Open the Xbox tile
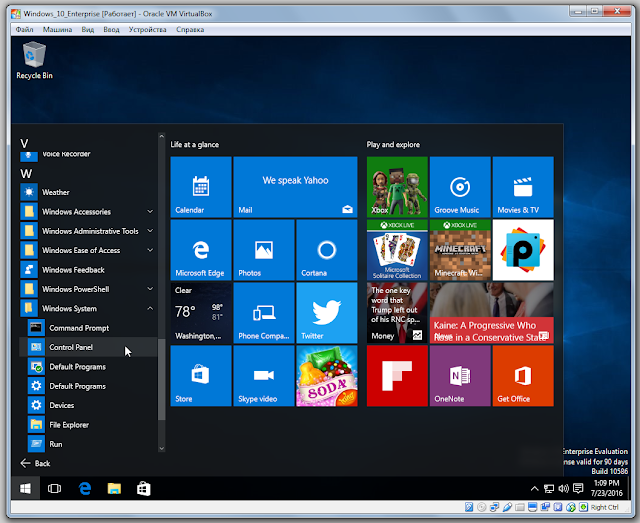This screenshot has width=640, height=523. (x=397, y=187)
